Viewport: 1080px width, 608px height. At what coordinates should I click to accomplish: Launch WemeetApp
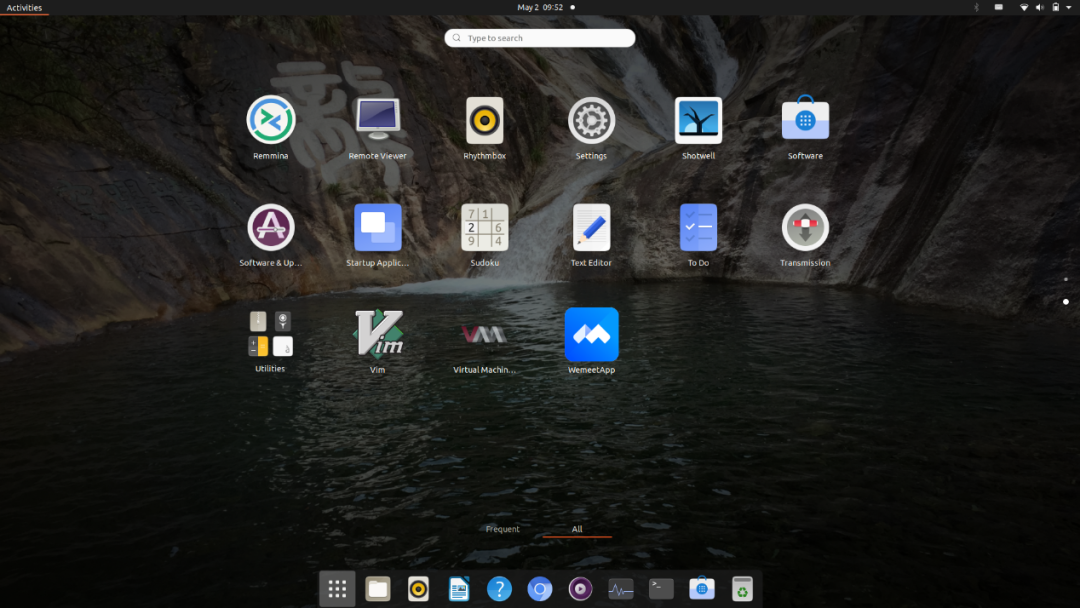[x=591, y=342]
